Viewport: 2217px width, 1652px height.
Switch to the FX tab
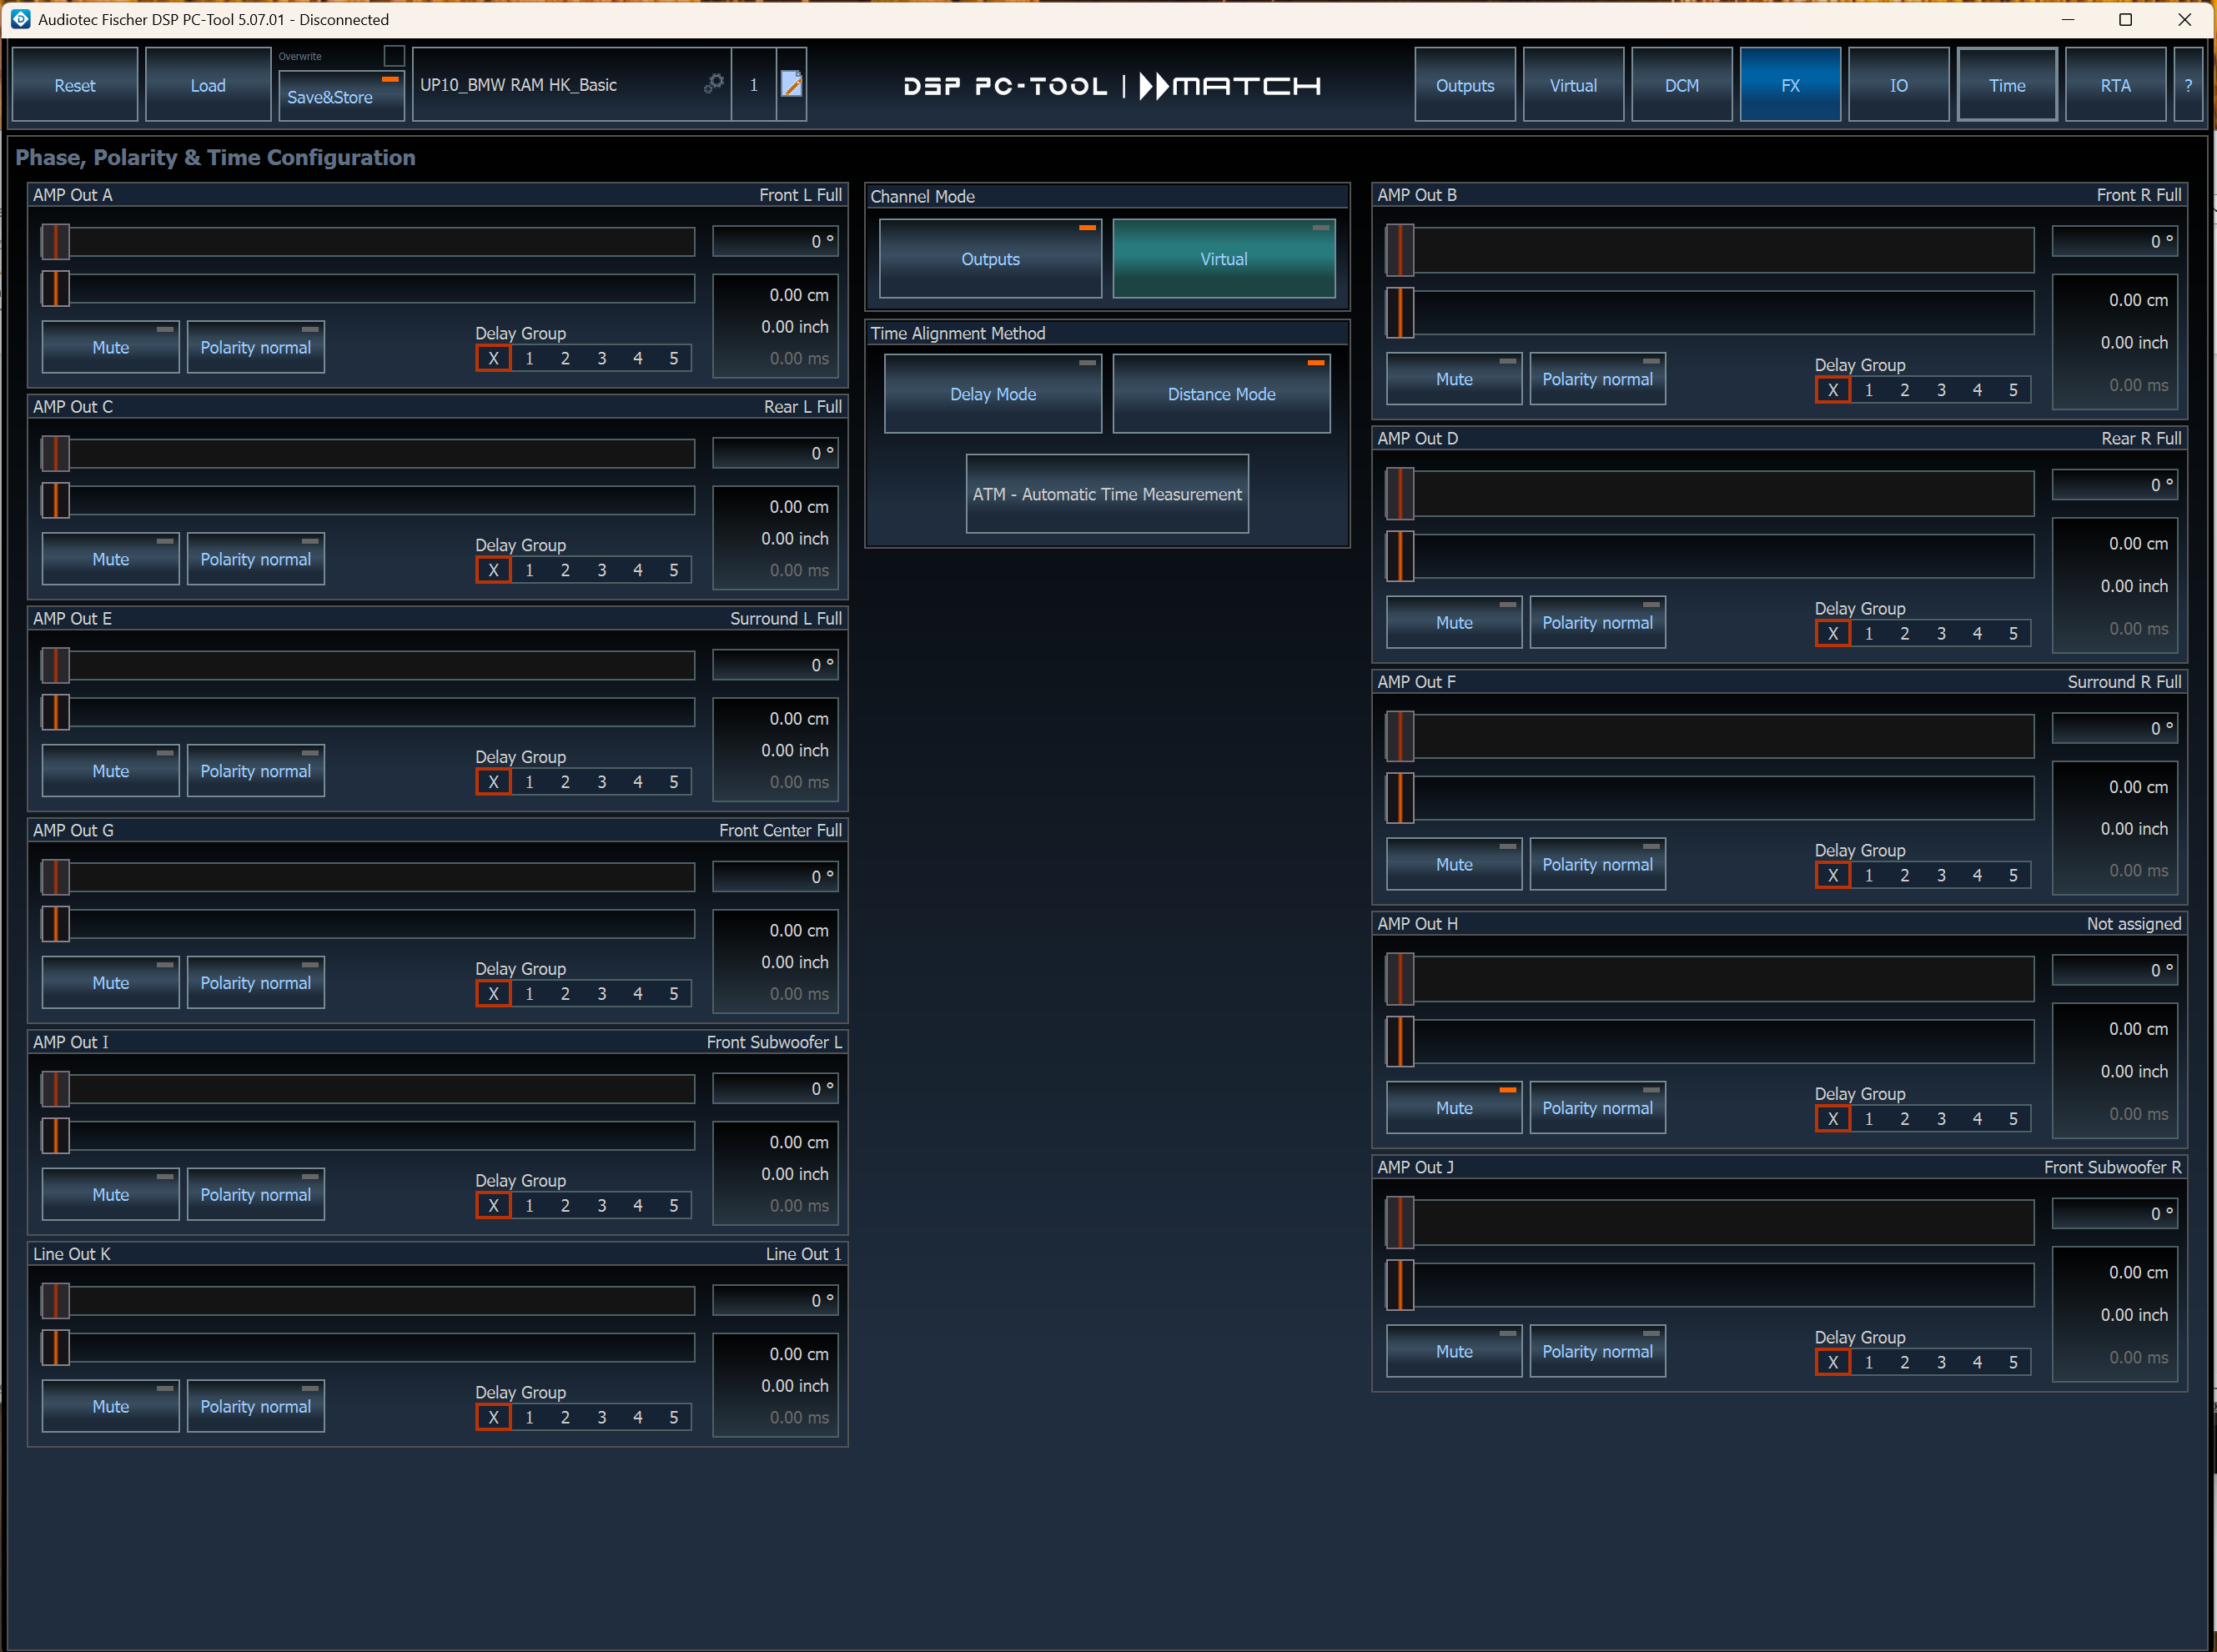tap(1790, 85)
